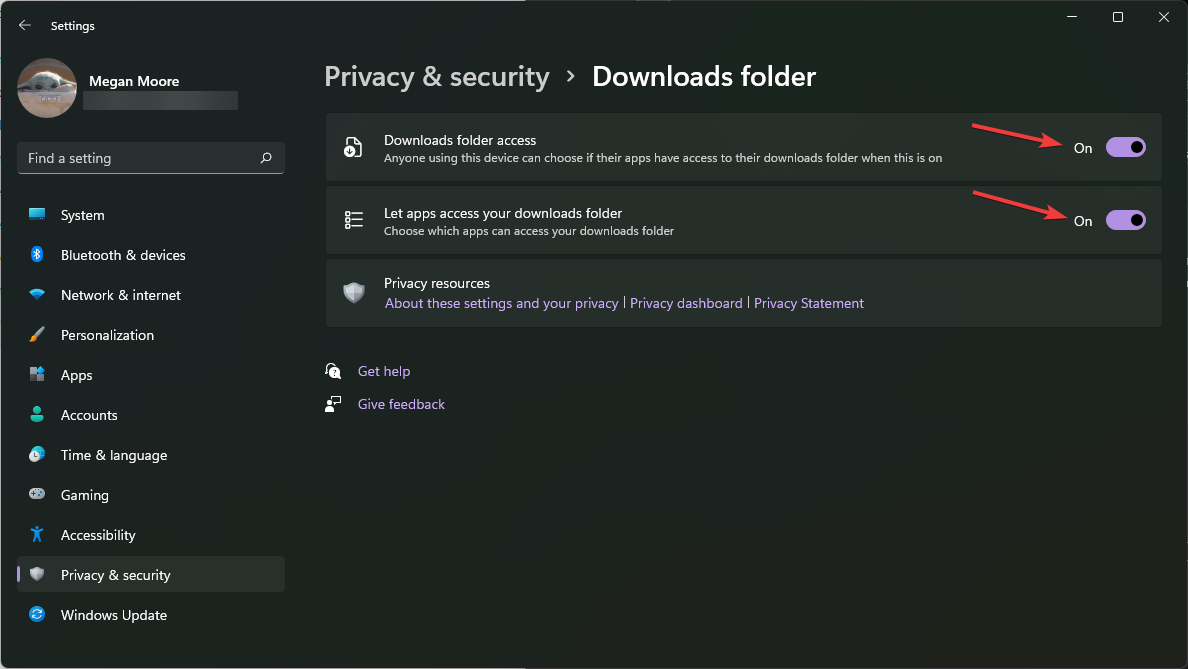The image size is (1188, 669).
Task: Turn off Downloads folder access toggle
Action: tap(1125, 148)
